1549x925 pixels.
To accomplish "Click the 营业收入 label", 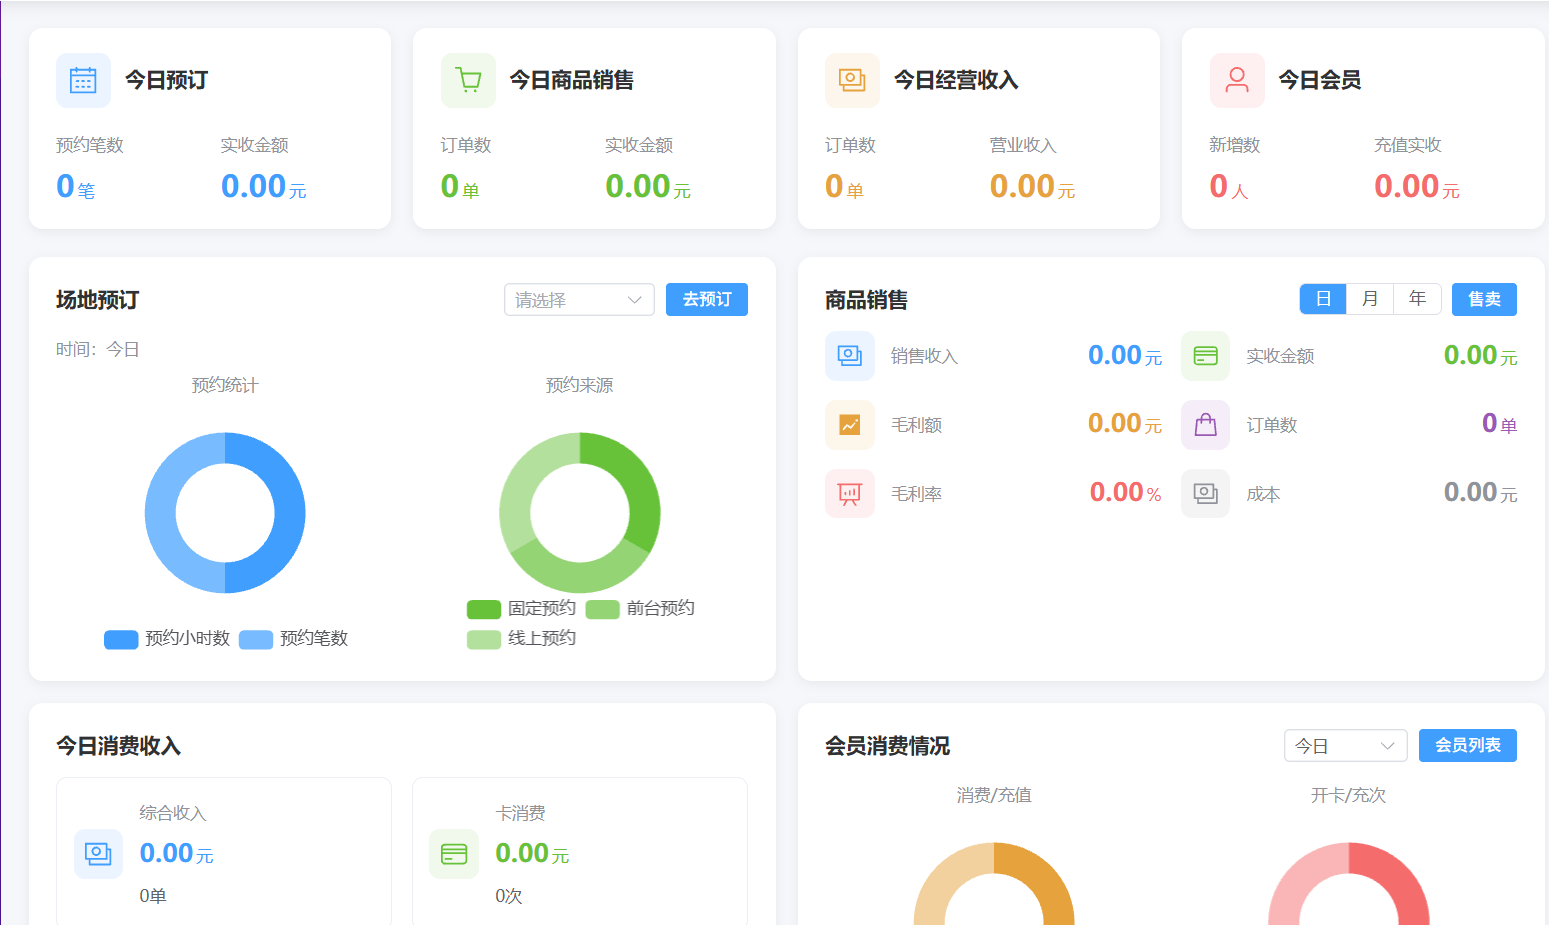I will click(x=1023, y=145).
